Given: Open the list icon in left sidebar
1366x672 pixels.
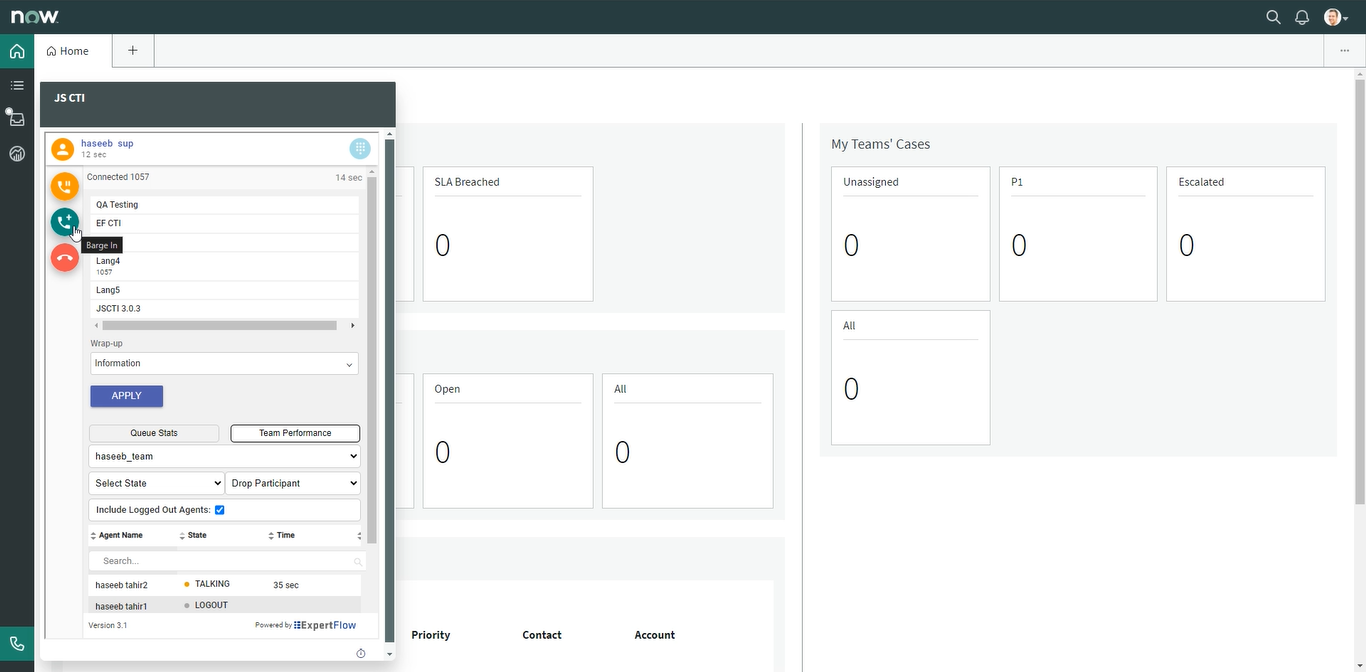Looking at the screenshot, I should tap(17, 85).
